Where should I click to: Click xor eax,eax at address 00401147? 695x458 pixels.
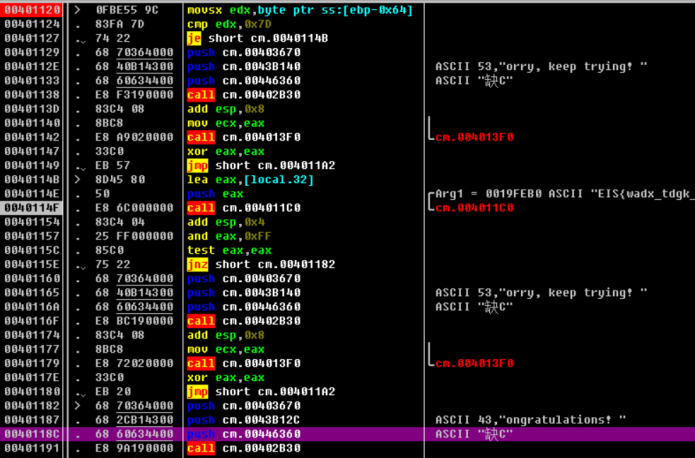click(225, 152)
